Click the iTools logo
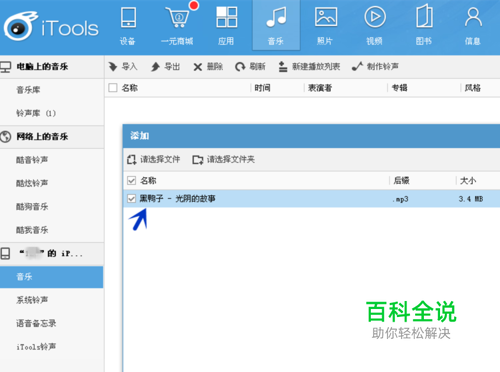Screen dimensions: 500x372 (52, 27)
